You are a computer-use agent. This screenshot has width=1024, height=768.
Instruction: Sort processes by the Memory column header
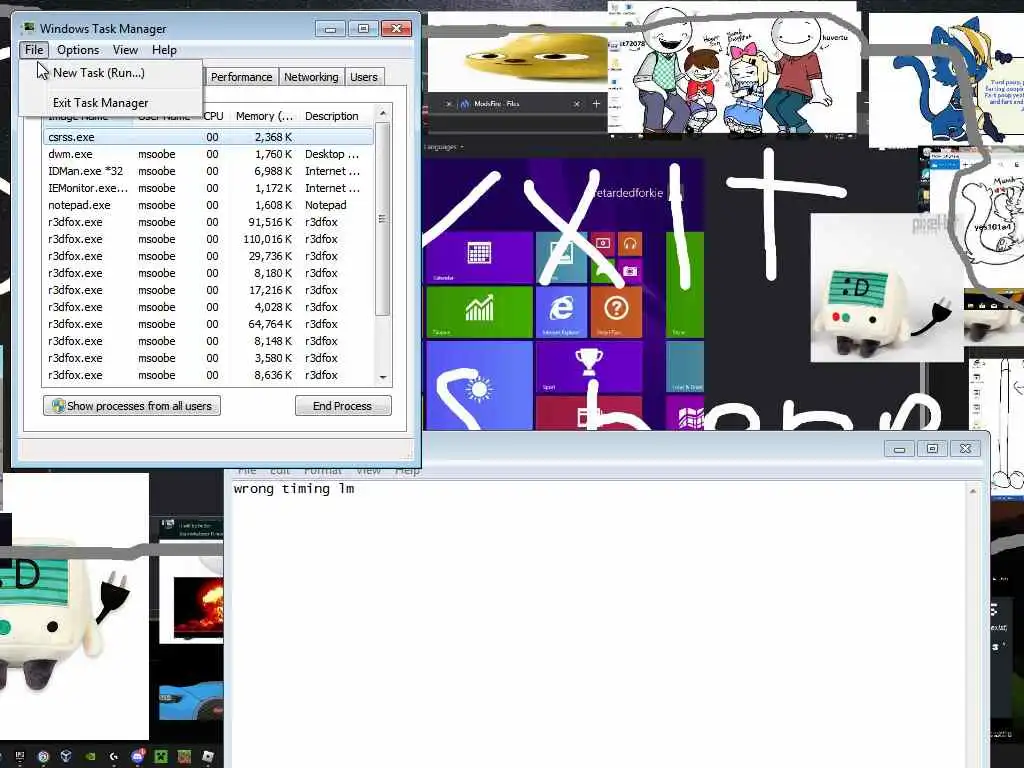(x=264, y=116)
